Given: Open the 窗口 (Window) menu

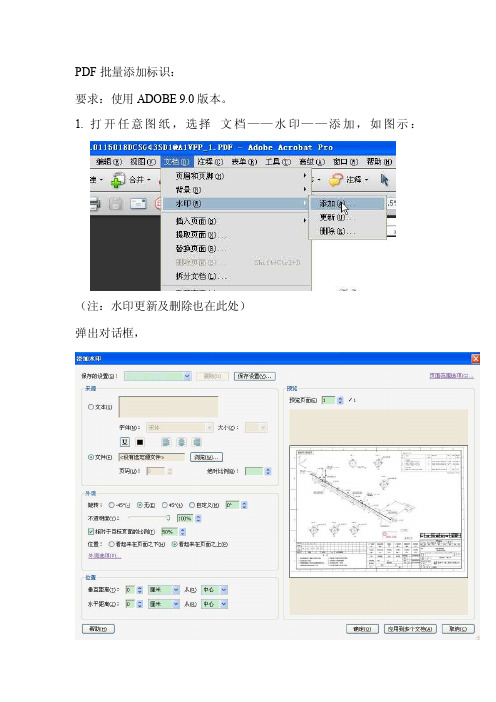Looking at the screenshot, I should click(x=345, y=162).
